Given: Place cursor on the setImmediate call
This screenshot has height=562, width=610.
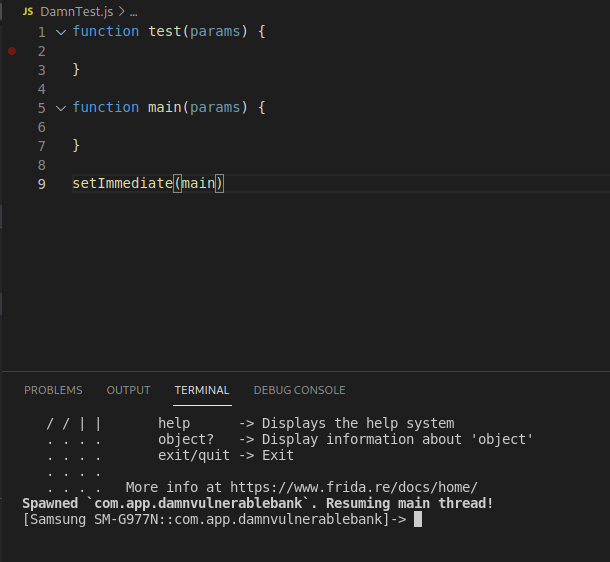Looking at the screenshot, I should (x=122, y=184).
